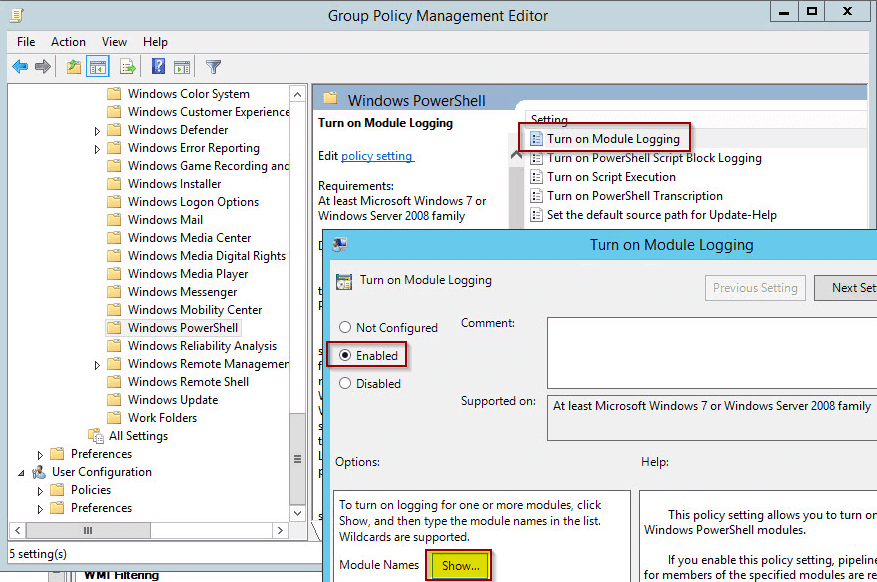Expand the Windows Error Reporting node
This screenshot has height=582, width=877.
coord(97,149)
